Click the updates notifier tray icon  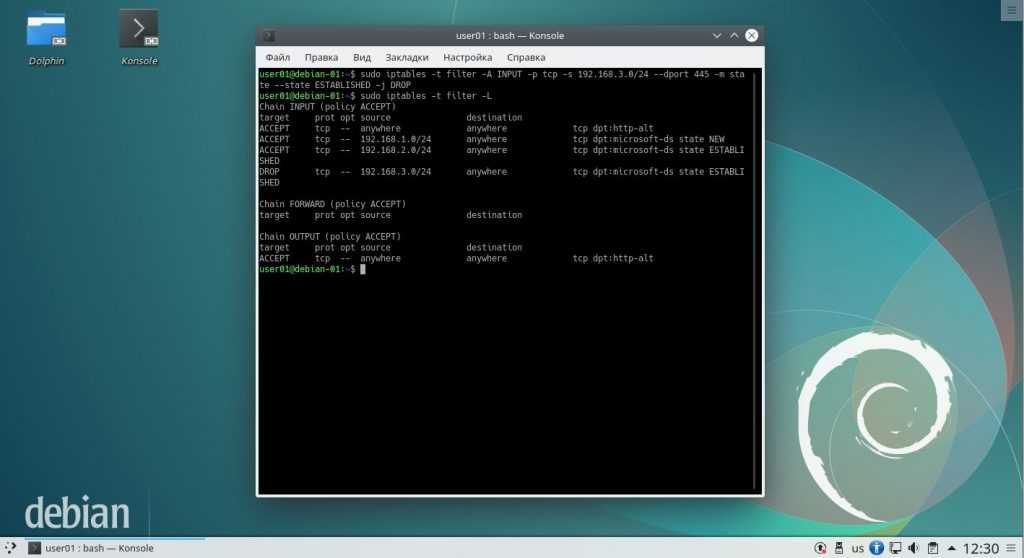tap(821, 548)
